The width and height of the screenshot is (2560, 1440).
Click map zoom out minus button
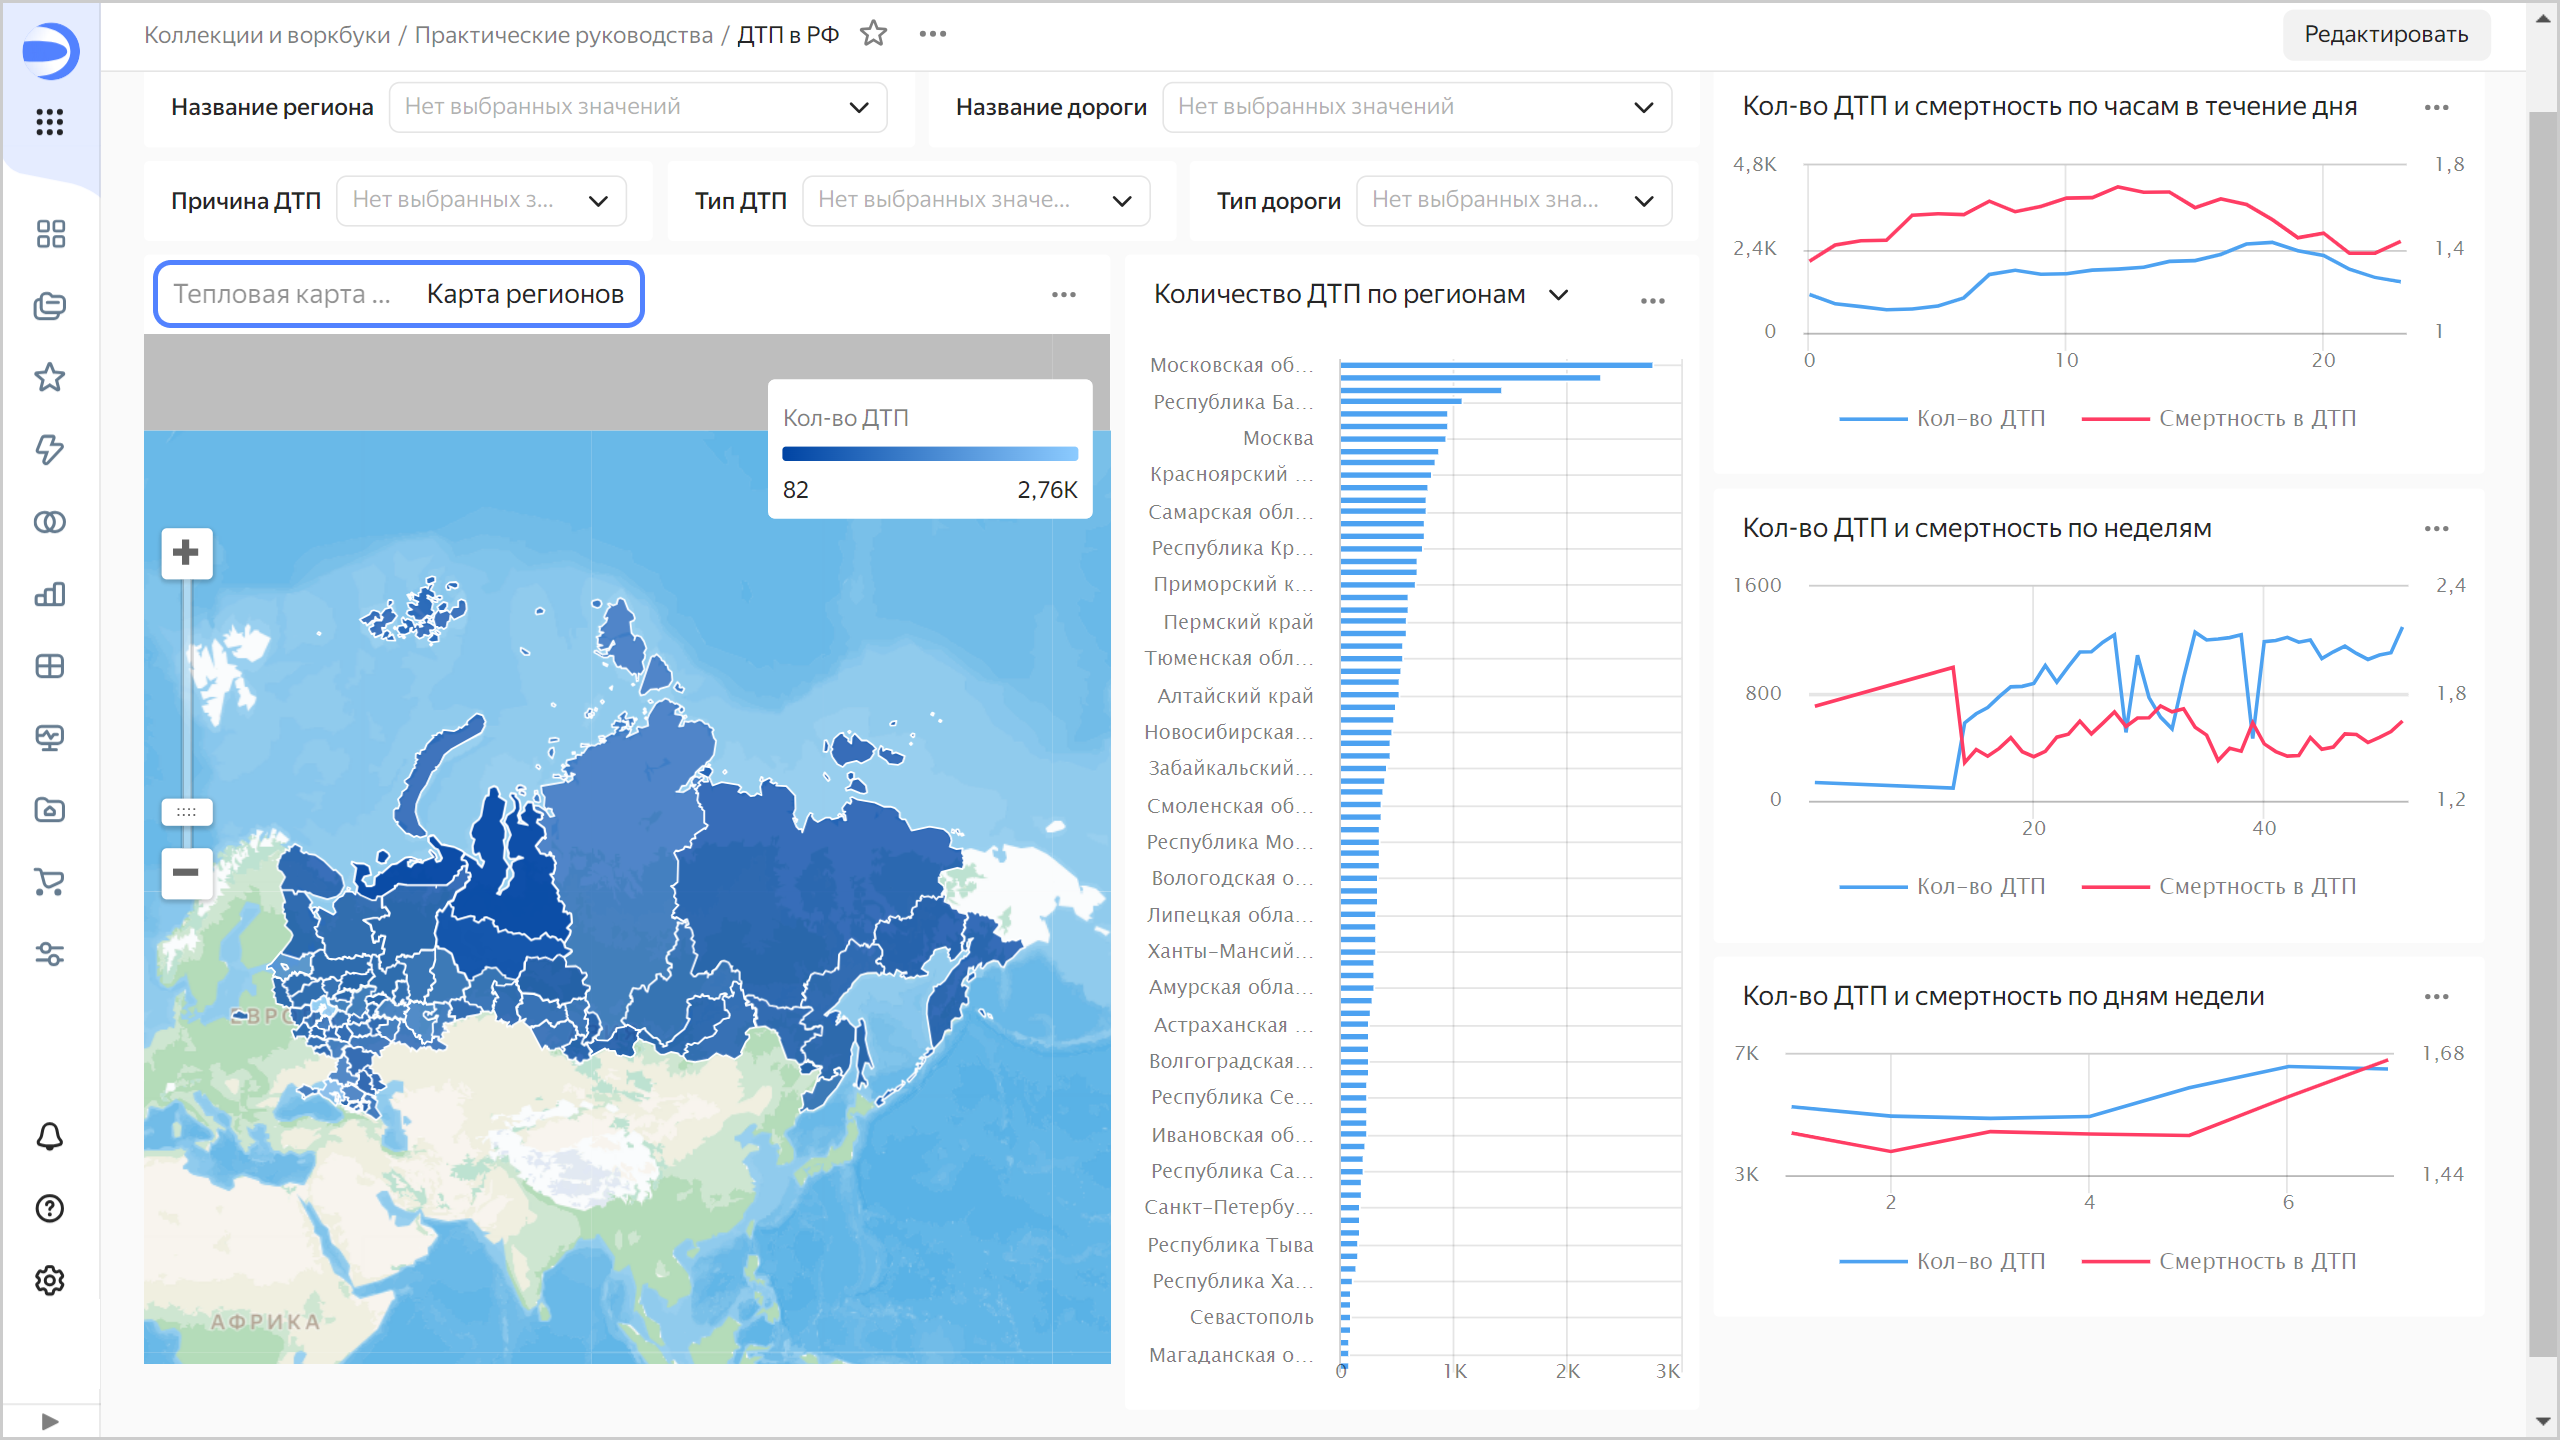tap(186, 872)
